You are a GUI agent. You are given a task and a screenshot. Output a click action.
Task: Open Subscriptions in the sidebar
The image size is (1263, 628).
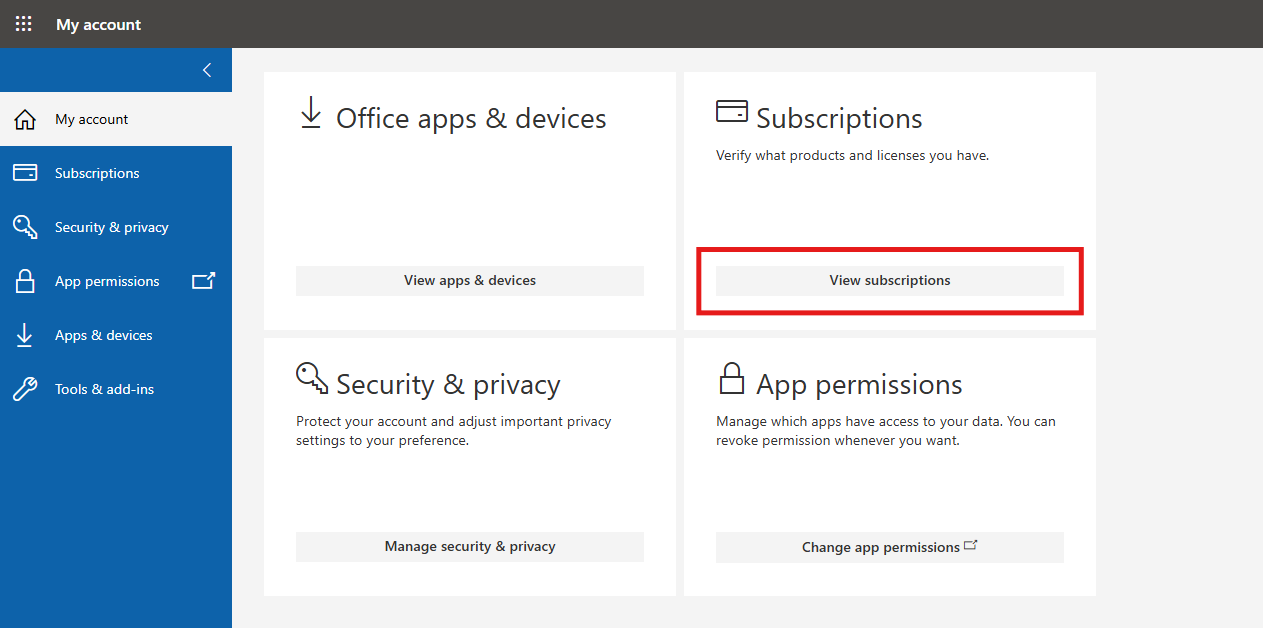pos(116,173)
